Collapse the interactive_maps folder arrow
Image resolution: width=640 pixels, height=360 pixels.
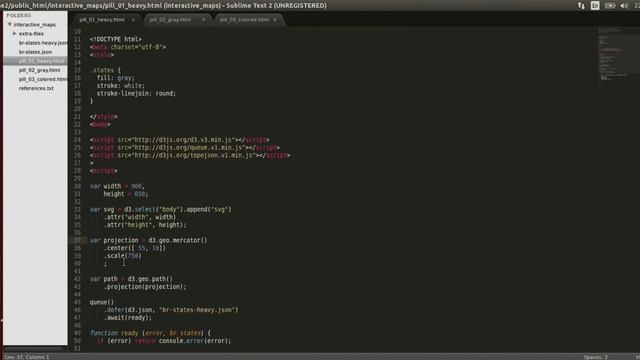9,24
